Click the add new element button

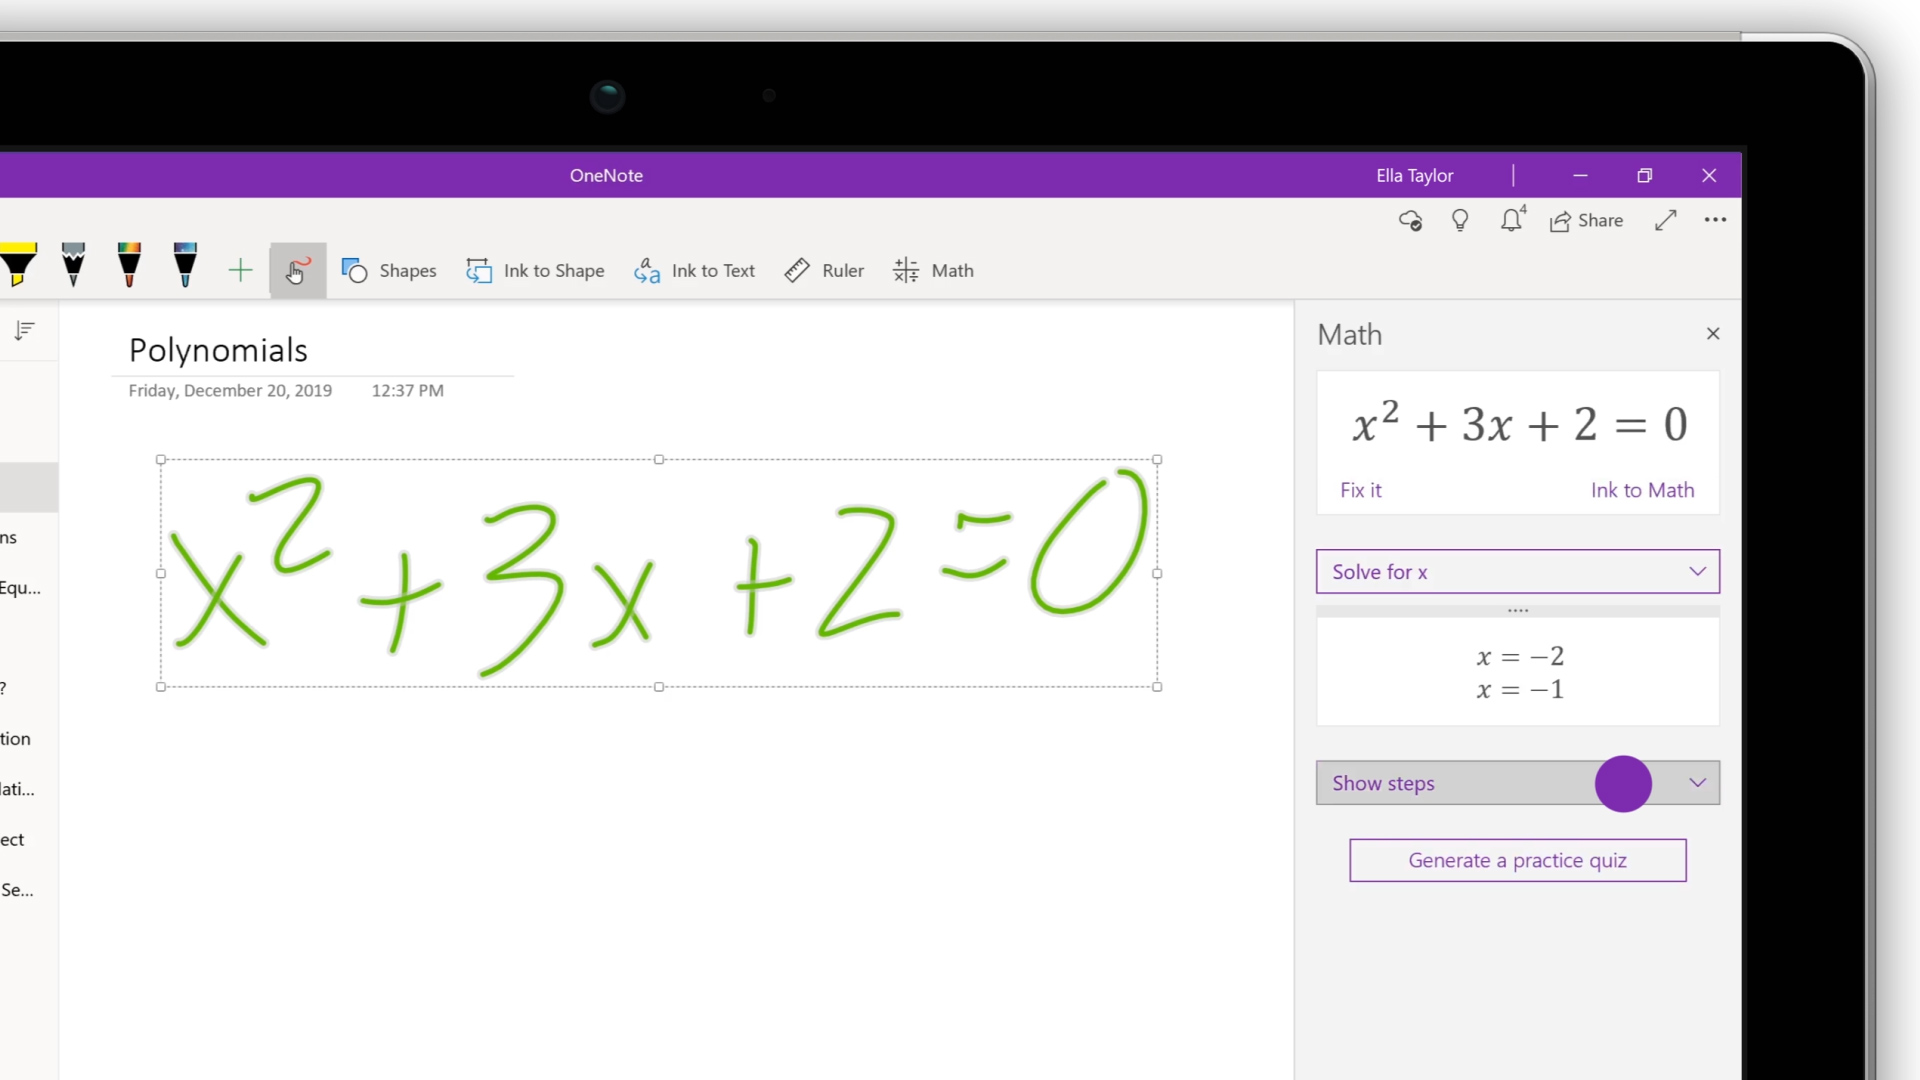pyautogui.click(x=240, y=270)
